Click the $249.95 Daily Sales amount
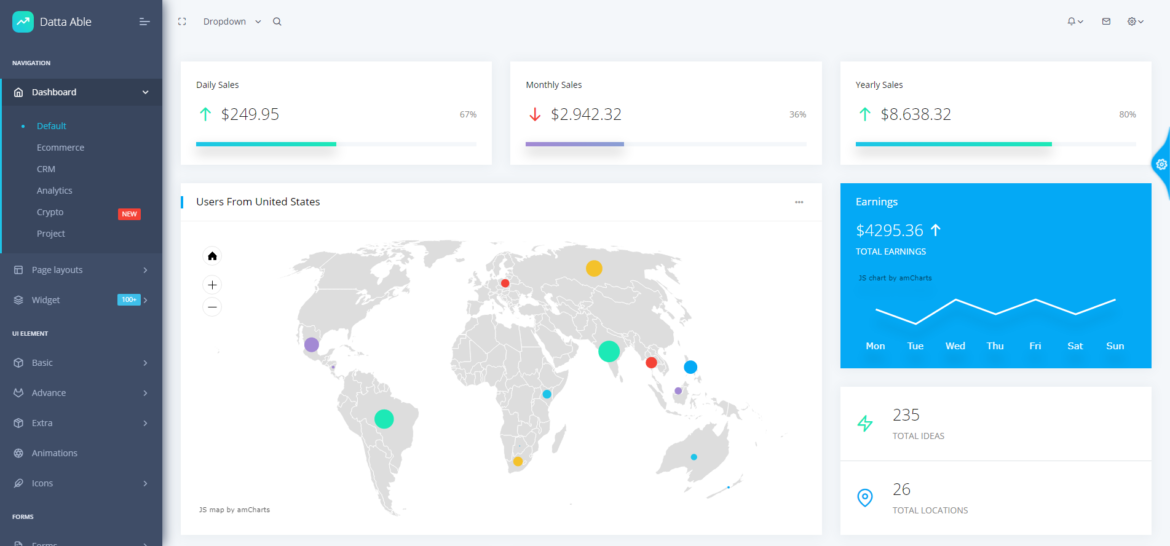1170x546 pixels. [250, 114]
